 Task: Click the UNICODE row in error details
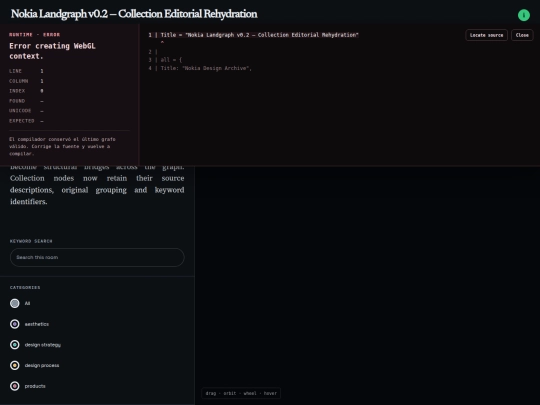26,111
